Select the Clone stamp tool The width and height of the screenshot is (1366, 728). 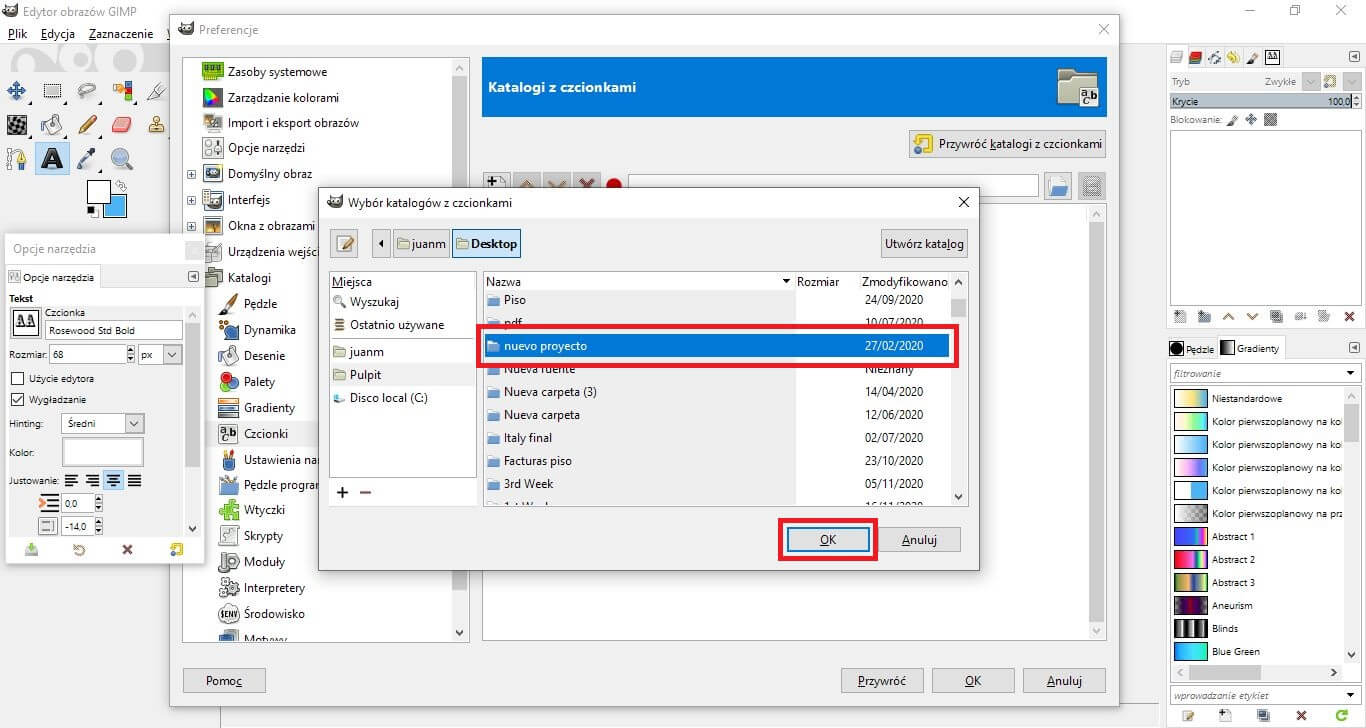coord(157,124)
